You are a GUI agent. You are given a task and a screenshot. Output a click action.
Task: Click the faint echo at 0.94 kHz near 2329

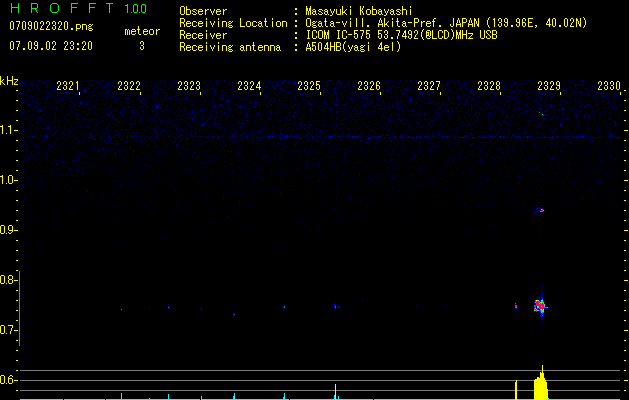tap(540, 210)
